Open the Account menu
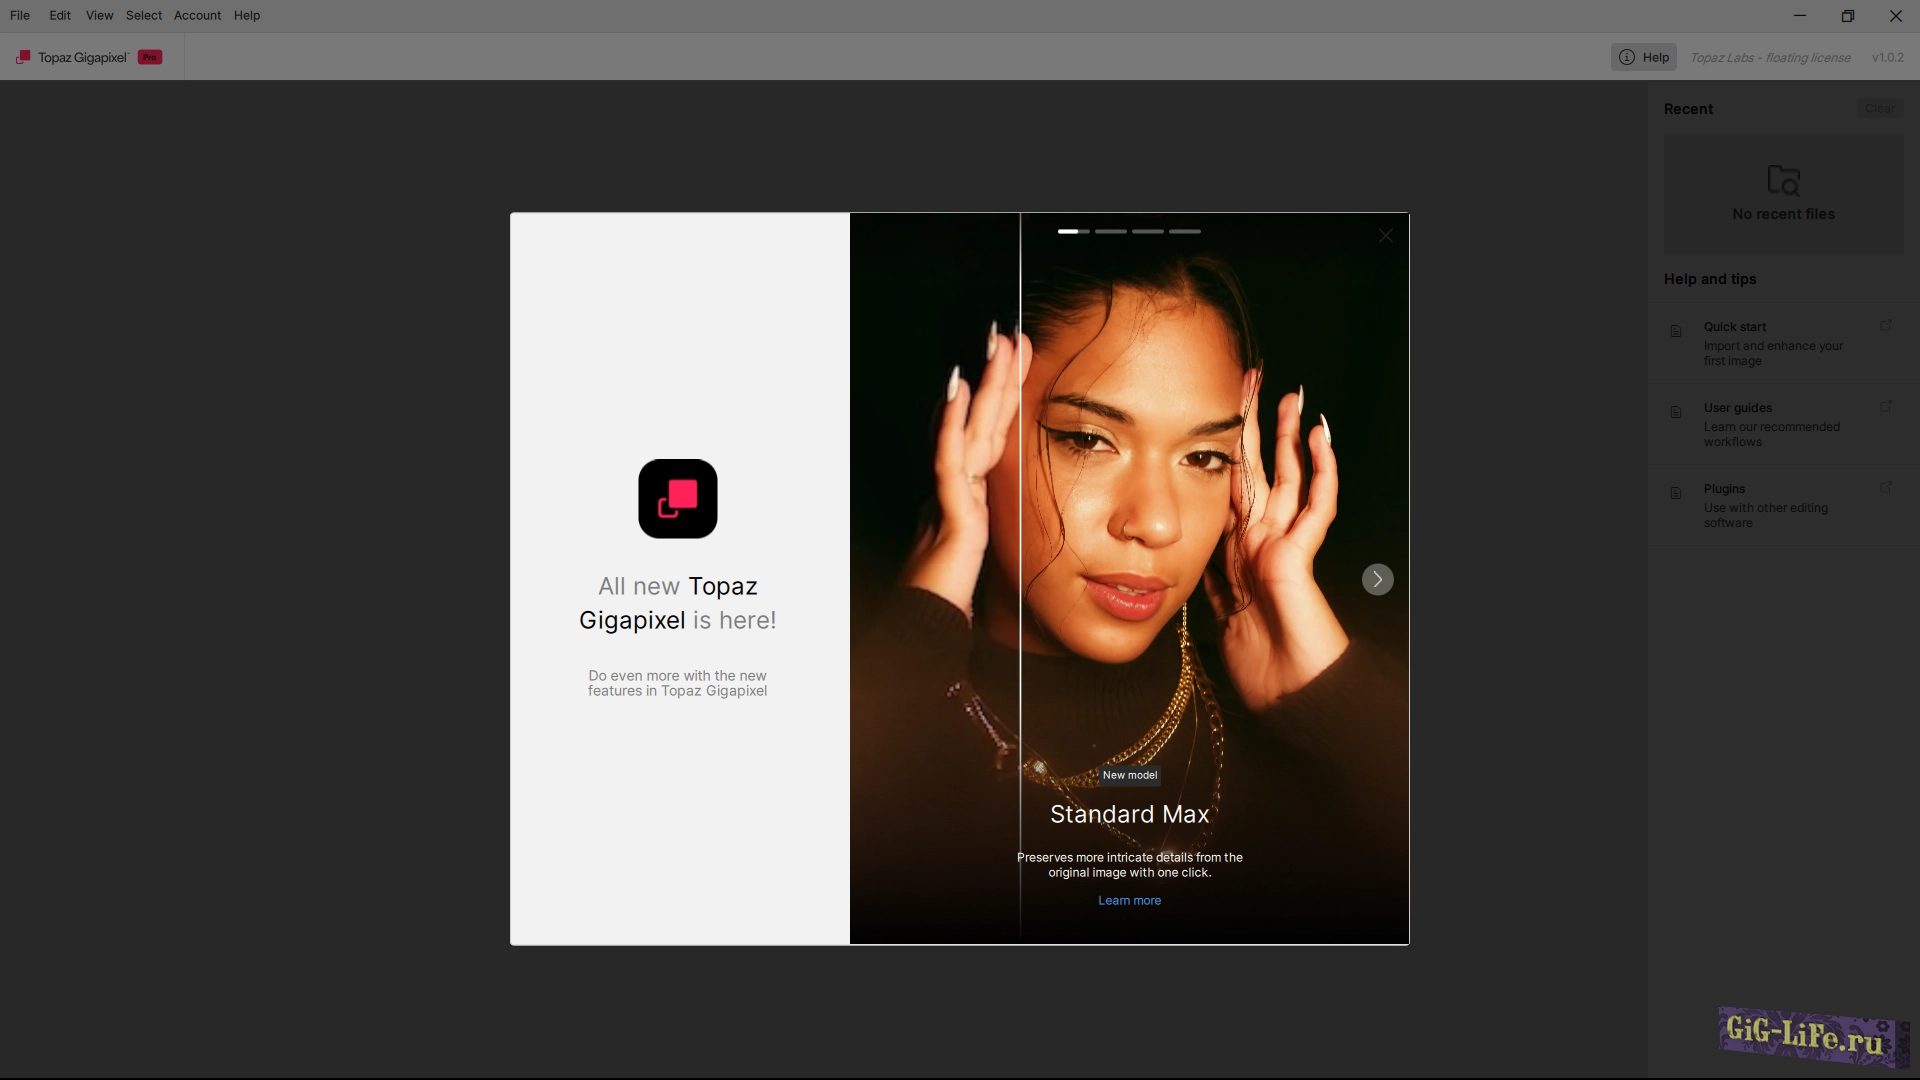Screen dimensions: 1920x1080 pyautogui.click(x=197, y=15)
